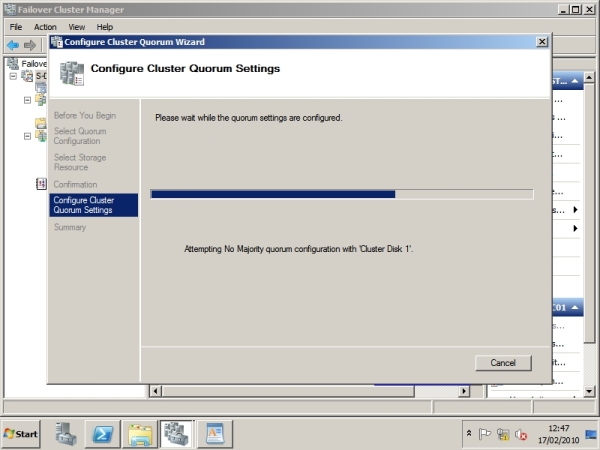Click the 'Attempting No Majority' status text
This screenshot has width=600, height=450.
click(298, 249)
